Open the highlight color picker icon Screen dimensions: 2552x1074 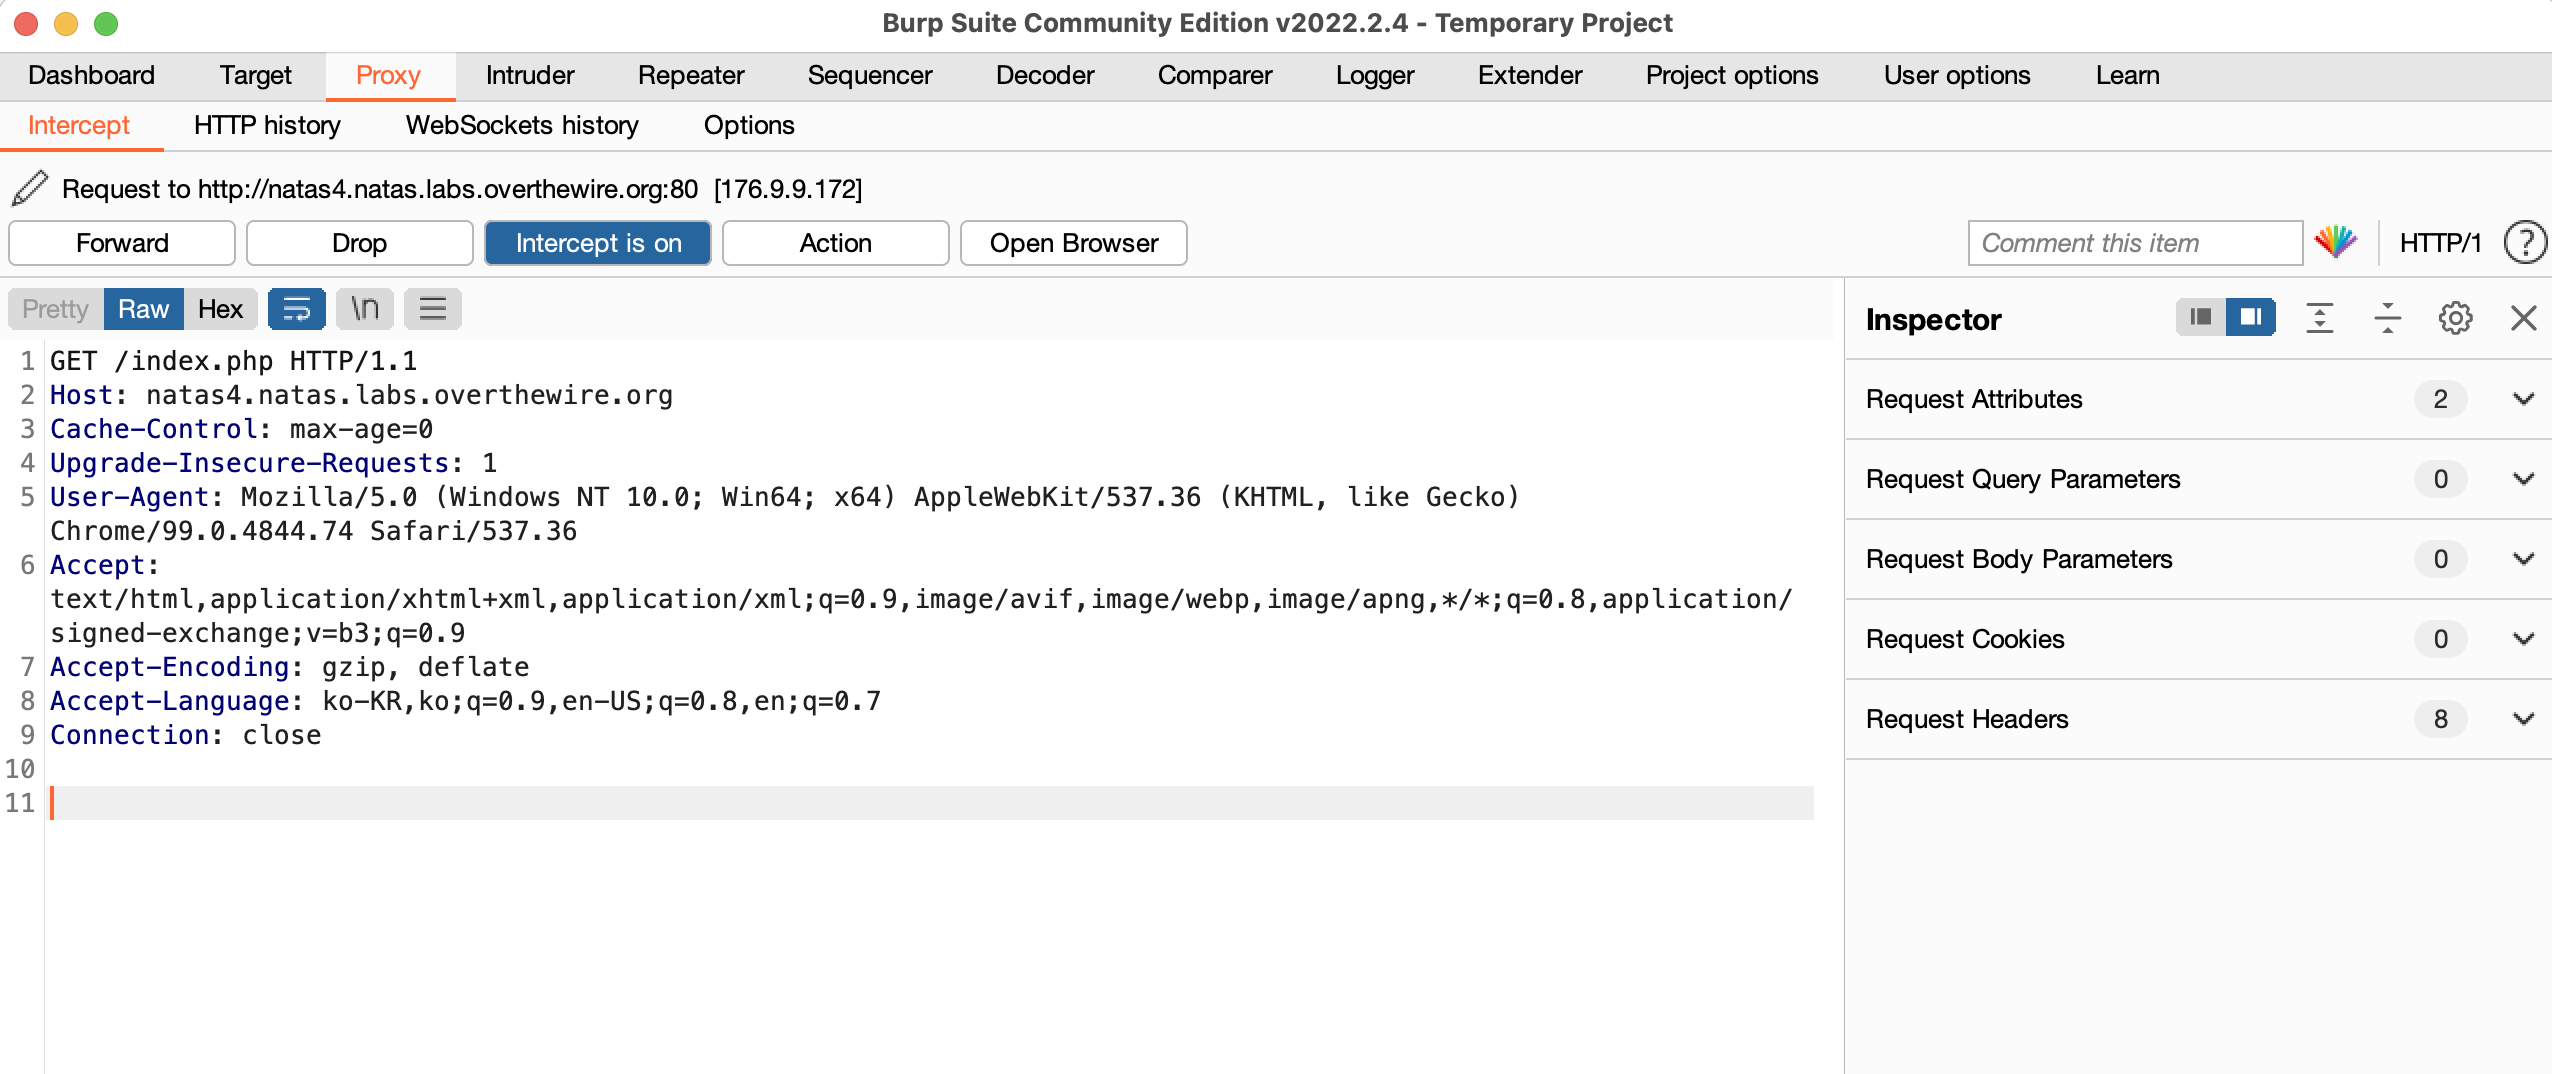click(2335, 242)
